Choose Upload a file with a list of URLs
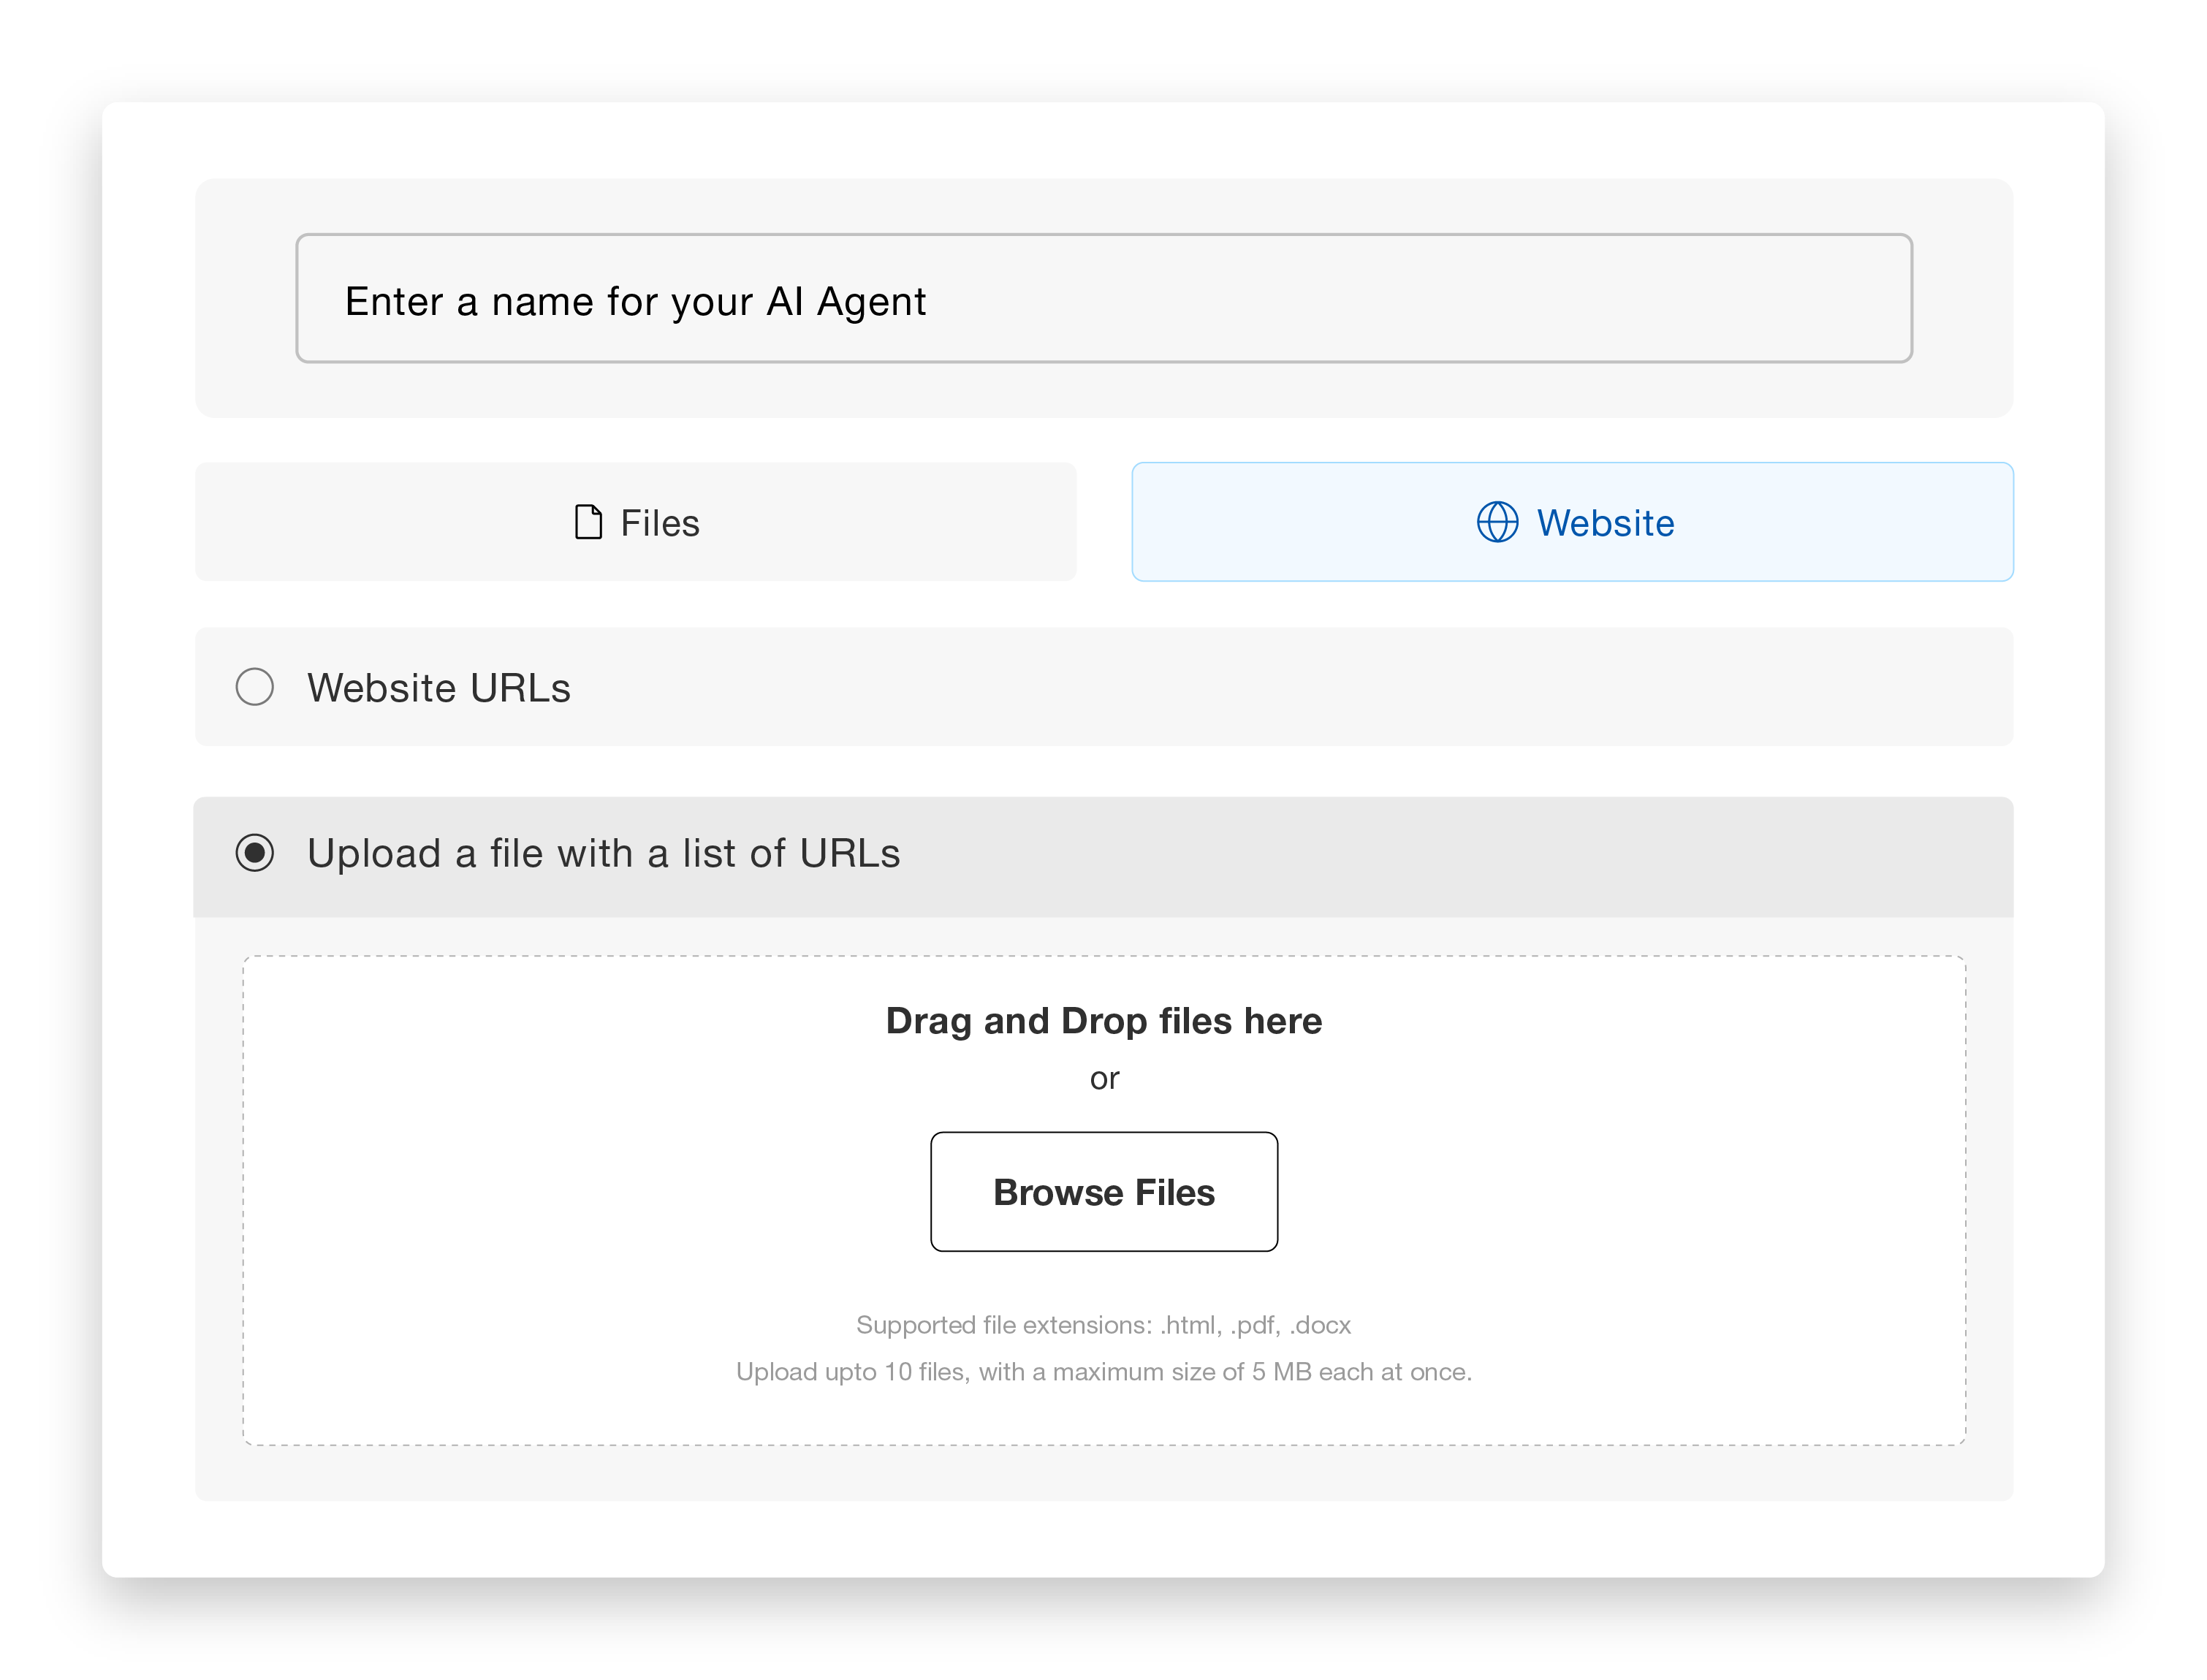This screenshot has height=1680, width=2207. coord(256,853)
